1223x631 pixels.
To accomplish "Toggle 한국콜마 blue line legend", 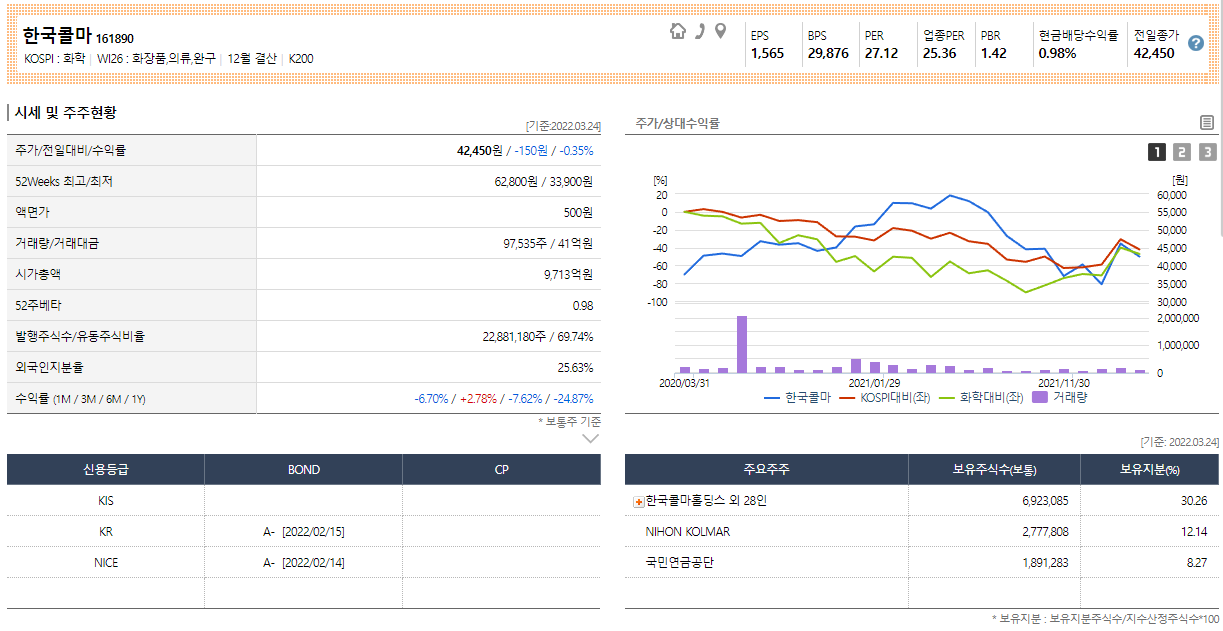I will 797,397.
